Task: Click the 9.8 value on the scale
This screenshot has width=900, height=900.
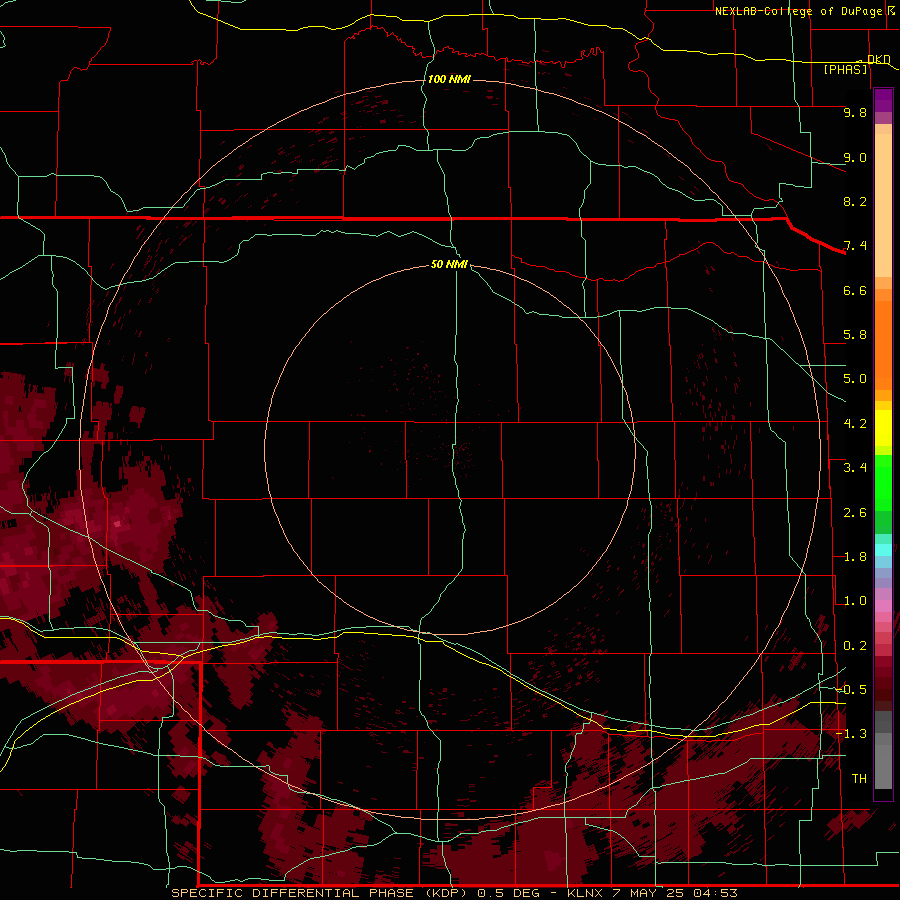Action: (855, 112)
